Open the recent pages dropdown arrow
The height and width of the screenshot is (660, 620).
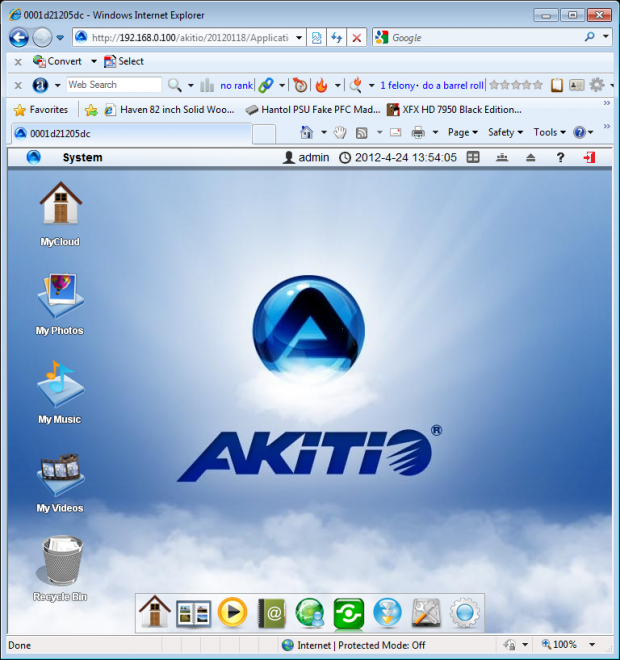pos(60,38)
